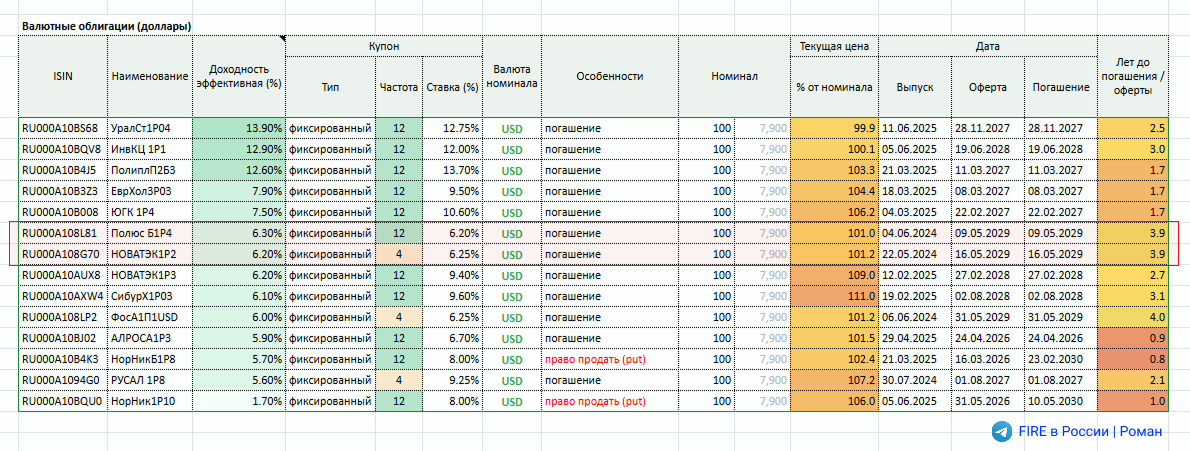Select the bond name 'НОВАТЭК1Р3'
Screen dimensions: 1190x451
(150, 275)
